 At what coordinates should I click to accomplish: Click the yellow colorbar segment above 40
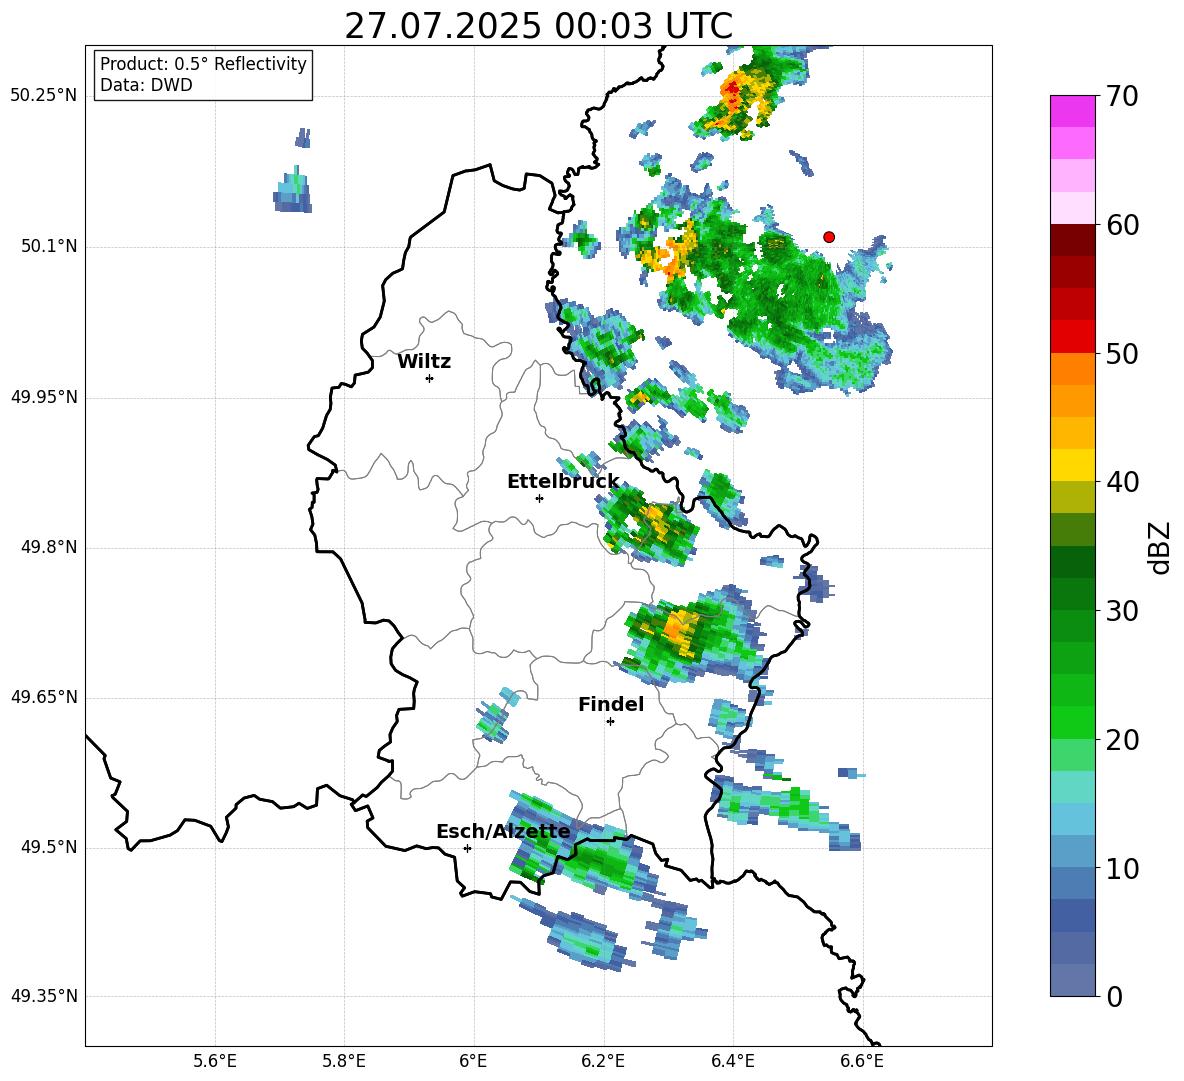point(1073,465)
